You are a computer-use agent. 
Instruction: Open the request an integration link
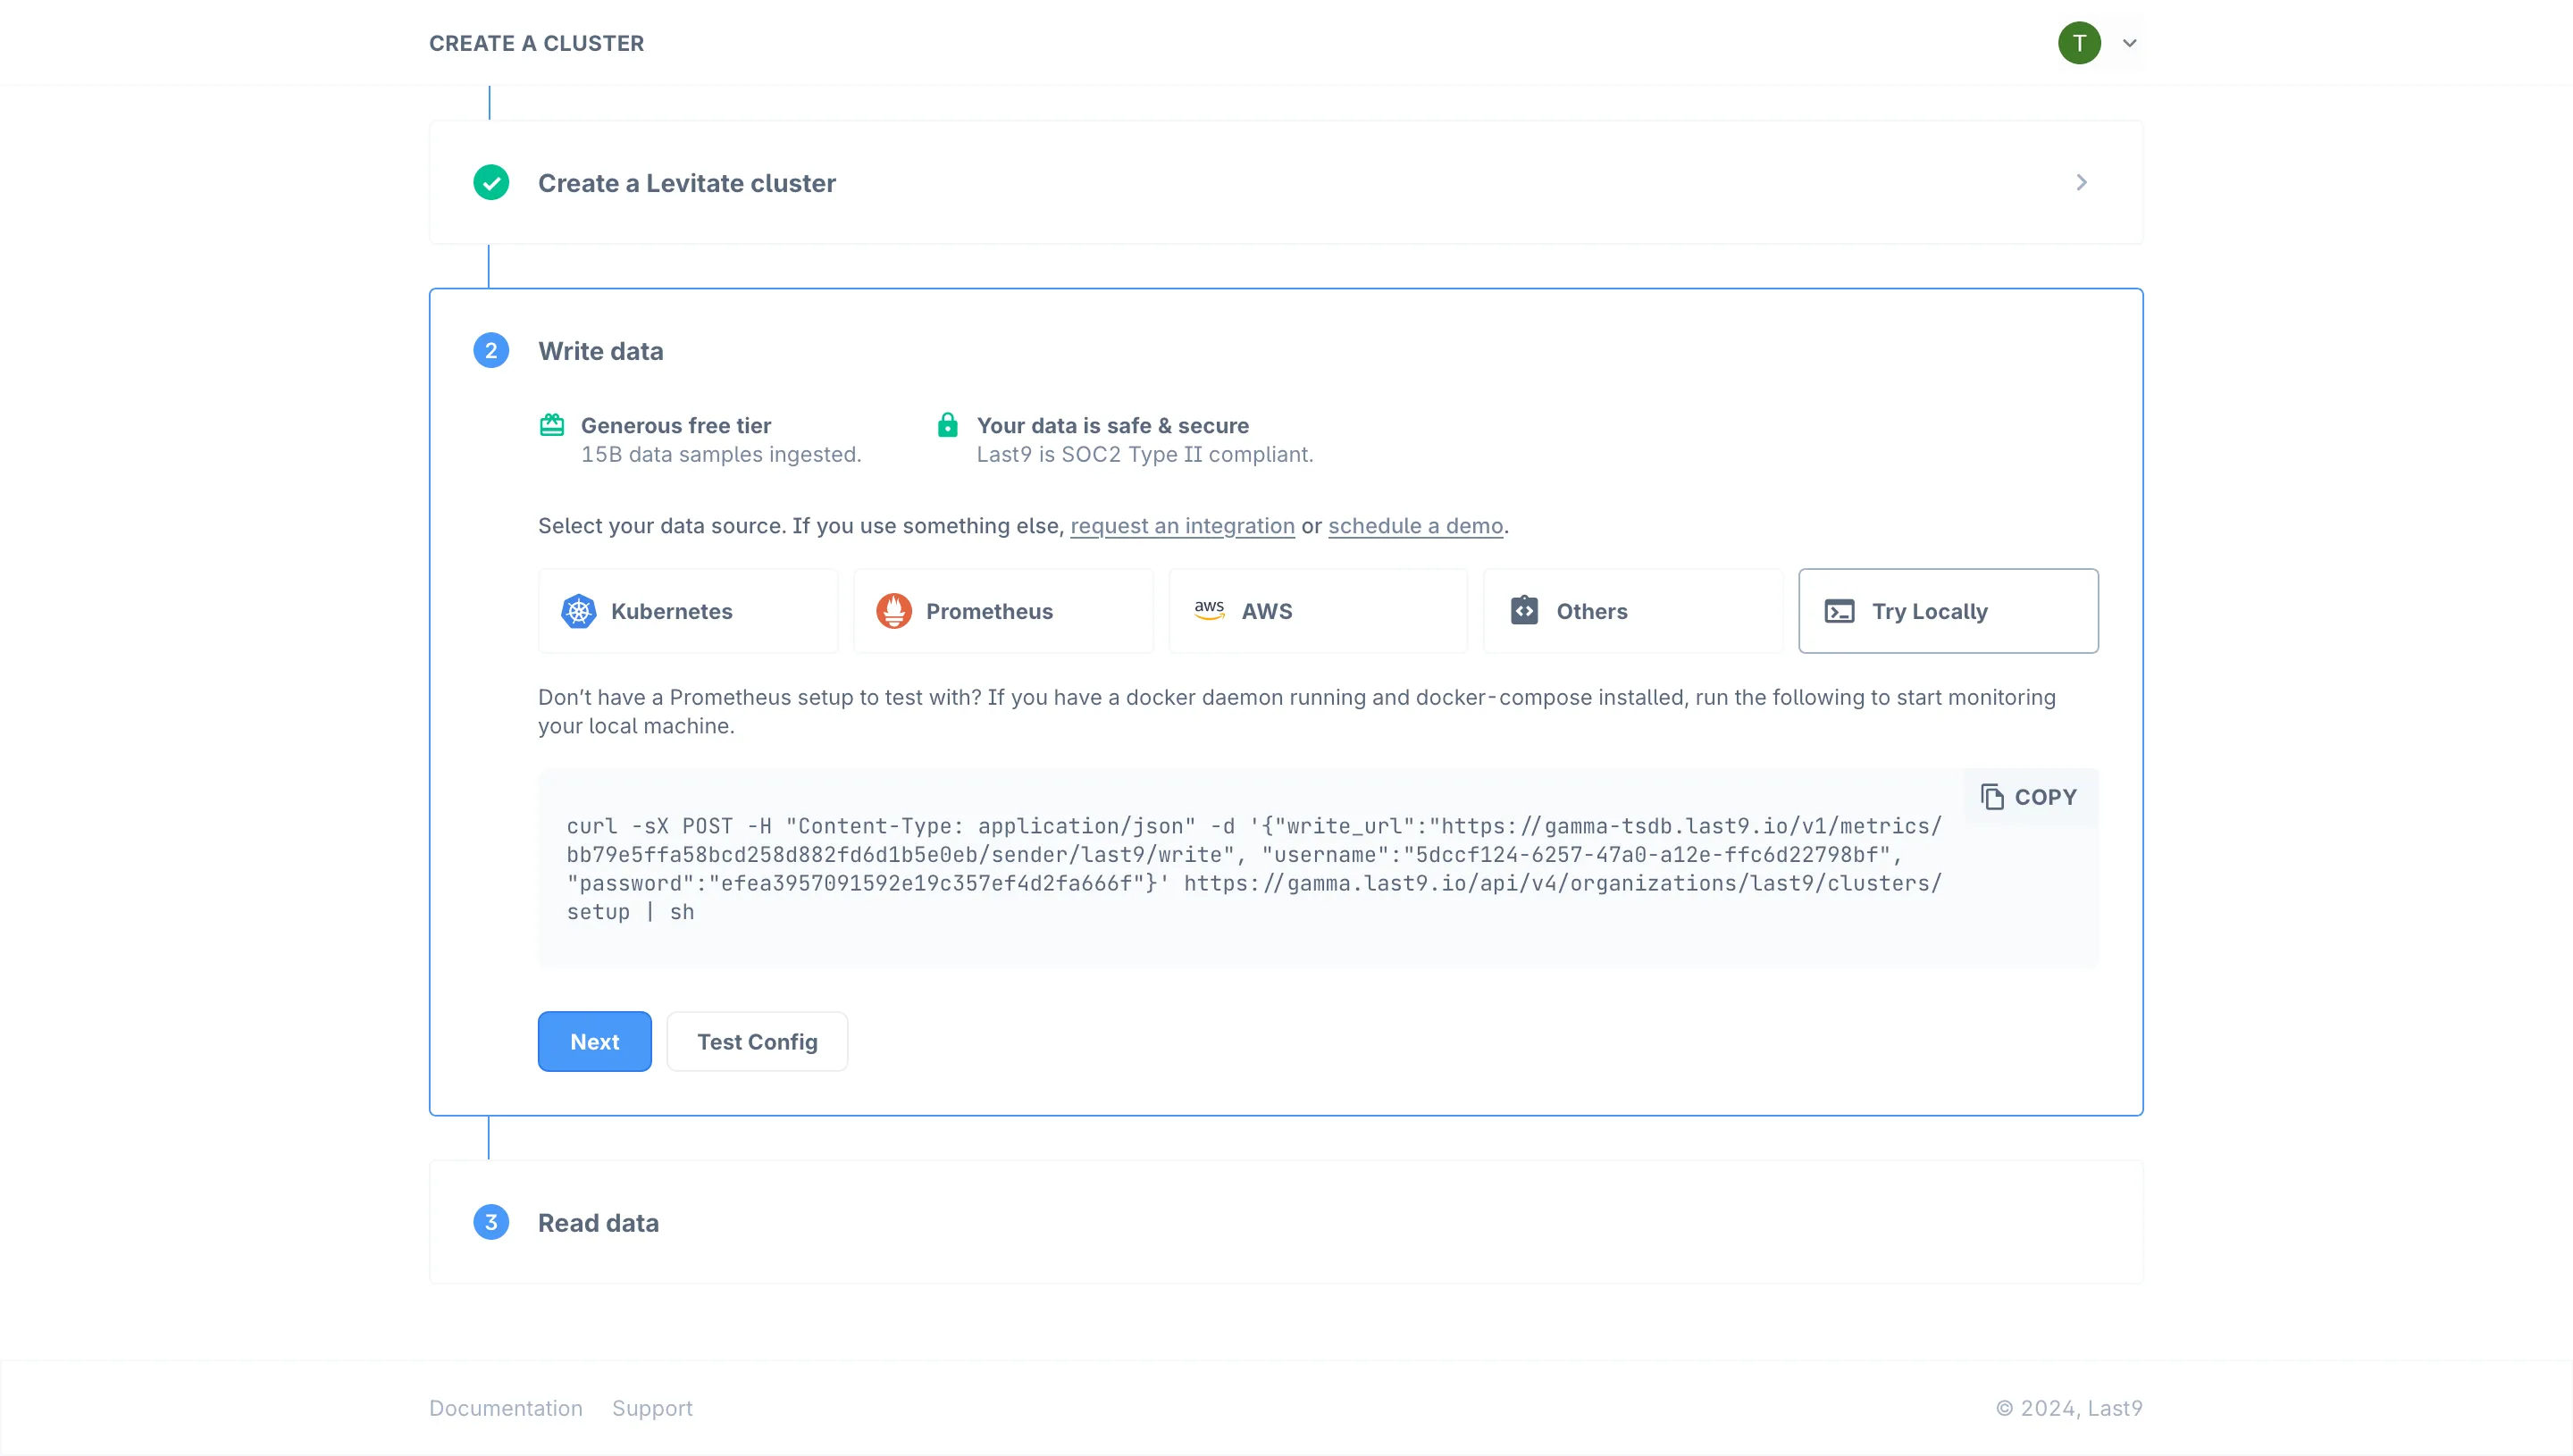(1182, 525)
